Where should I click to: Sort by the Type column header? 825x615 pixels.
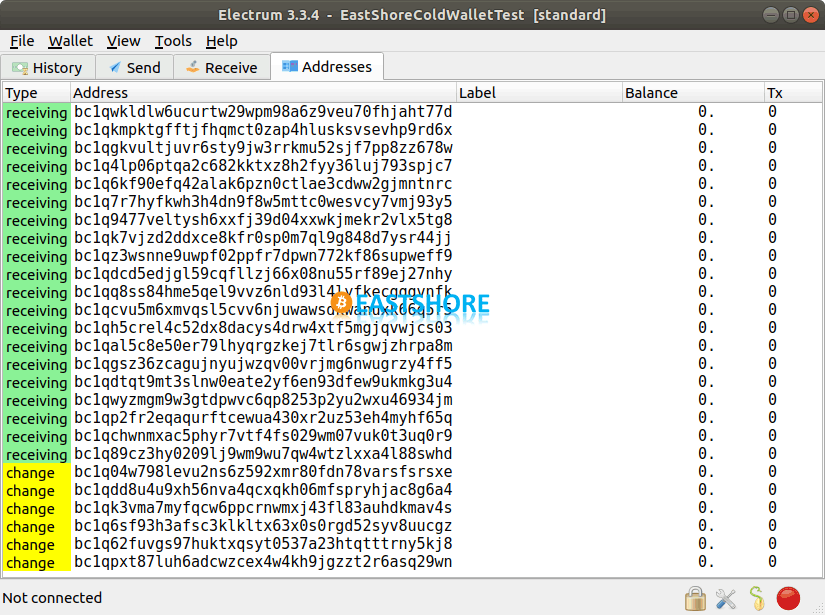(x=36, y=93)
